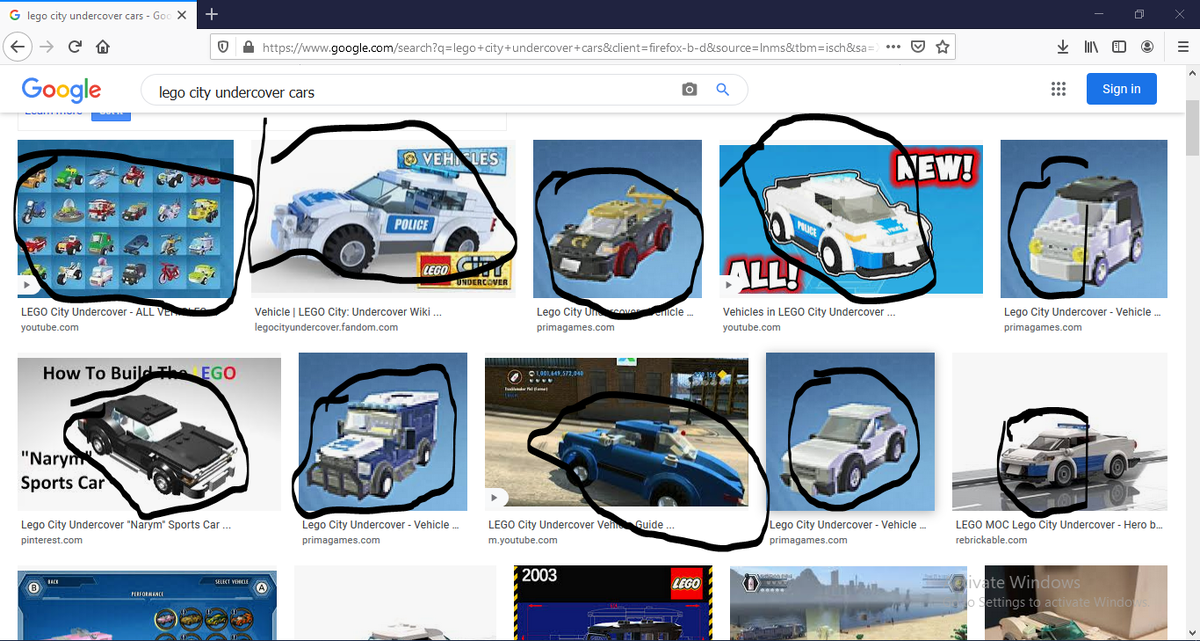1200x641 pixels.
Task: Open LEGO City Undercover Vehicle Guide caption
Action: click(581, 525)
